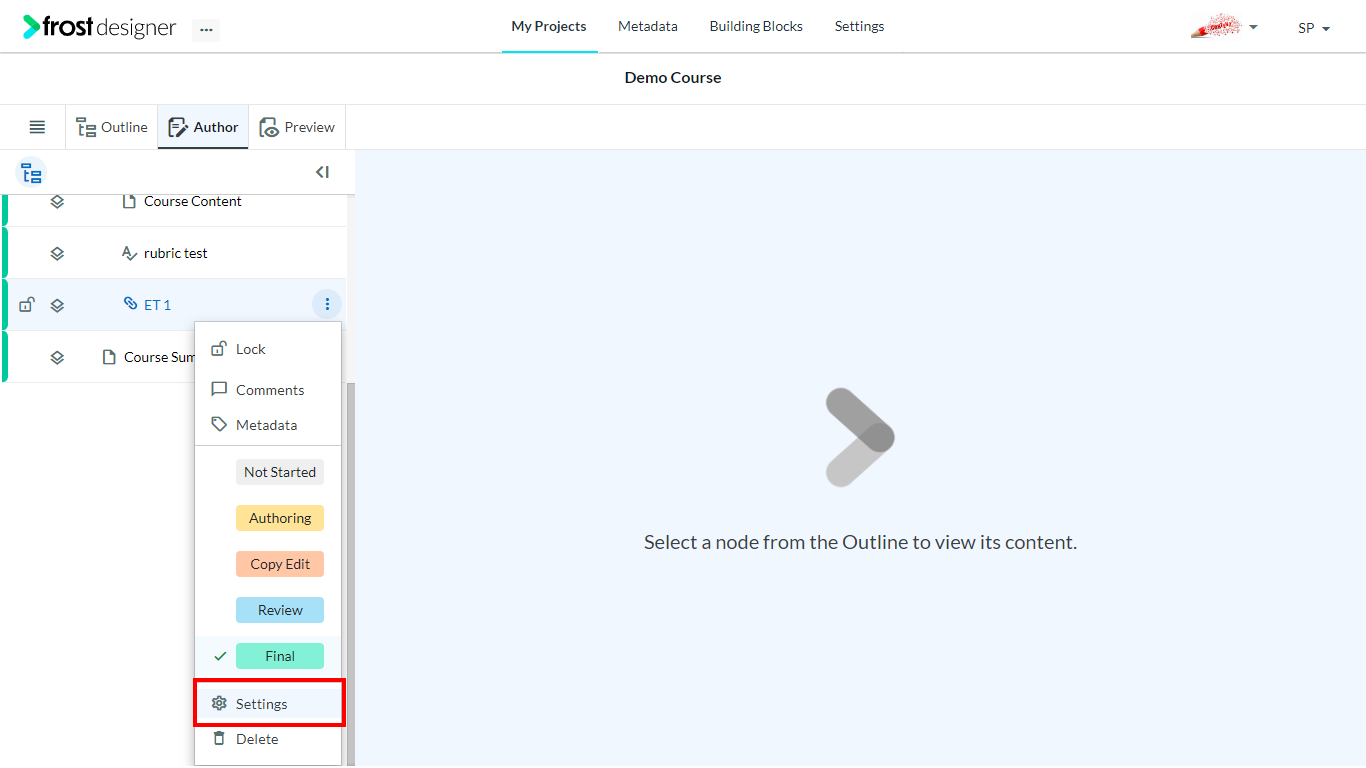This screenshot has height=768, width=1366.
Task: Select the ET 1 node
Action: click(x=157, y=305)
